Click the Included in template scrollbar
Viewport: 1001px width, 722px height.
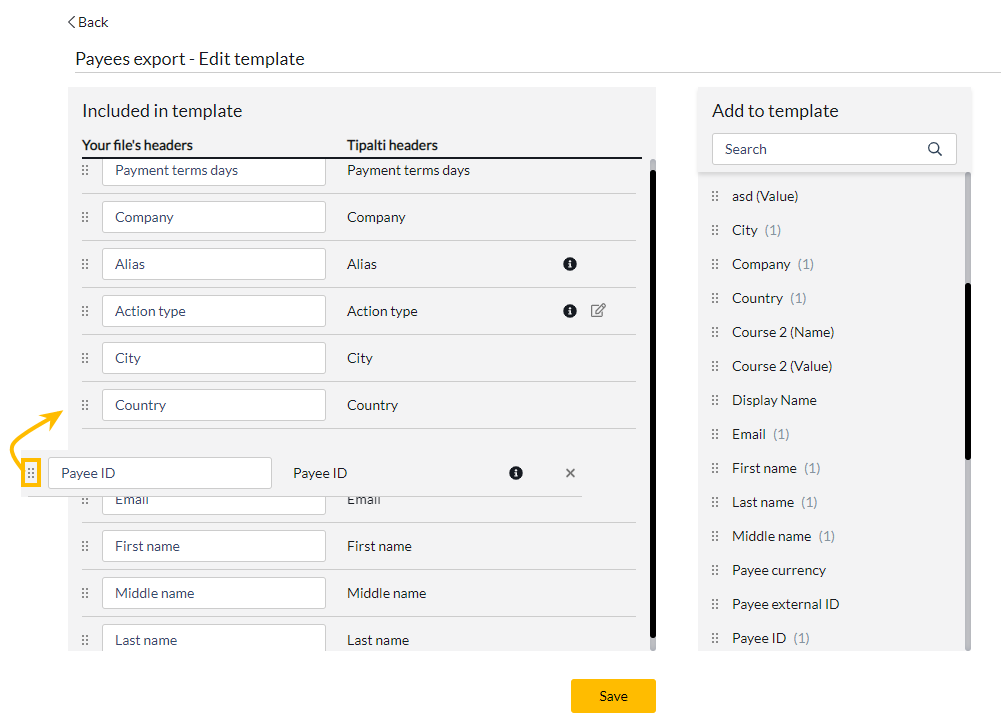tap(653, 400)
